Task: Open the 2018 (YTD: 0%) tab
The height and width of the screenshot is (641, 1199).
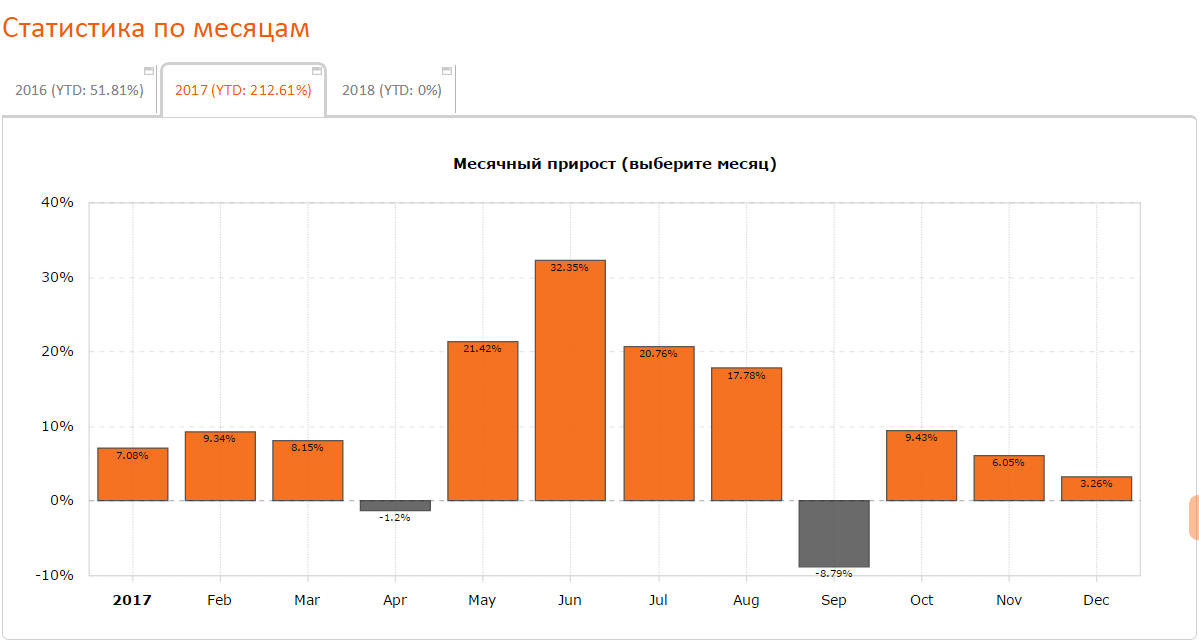Action: [x=391, y=91]
